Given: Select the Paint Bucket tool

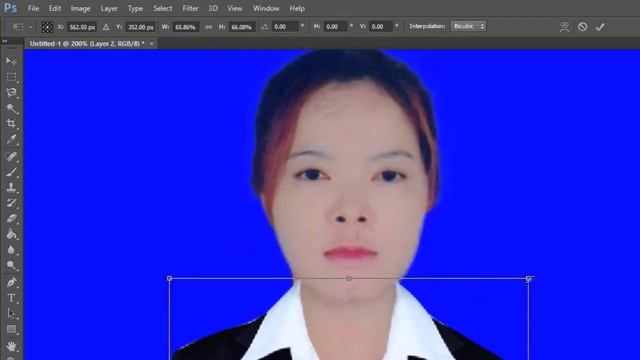Looking at the screenshot, I should tap(11, 234).
